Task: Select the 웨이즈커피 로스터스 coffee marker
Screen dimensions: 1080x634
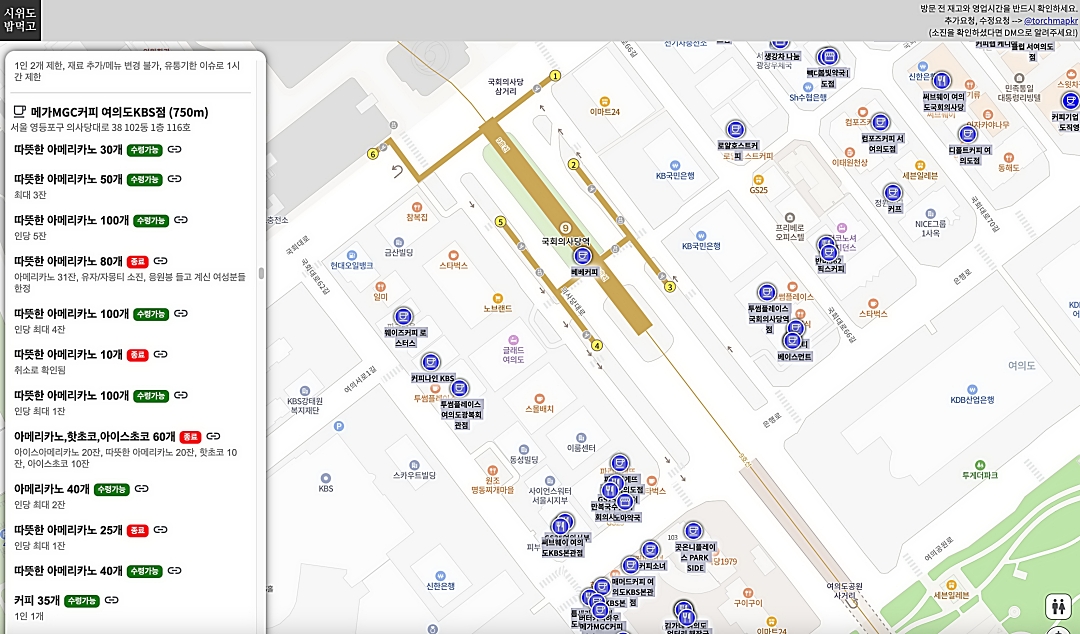Action: point(403,317)
